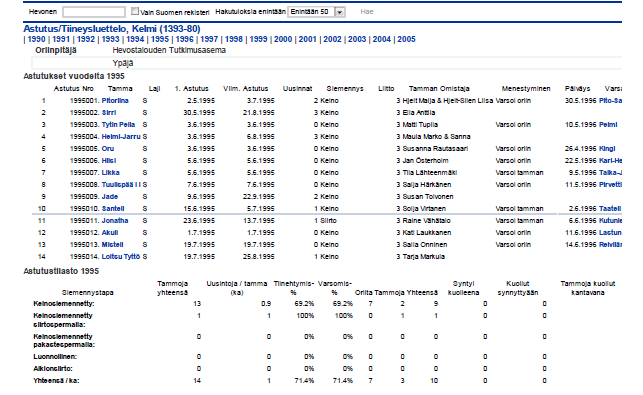Screen dimensions: 643x395
Task: Click the Yhteensä / ka row label
Action: [56, 381]
